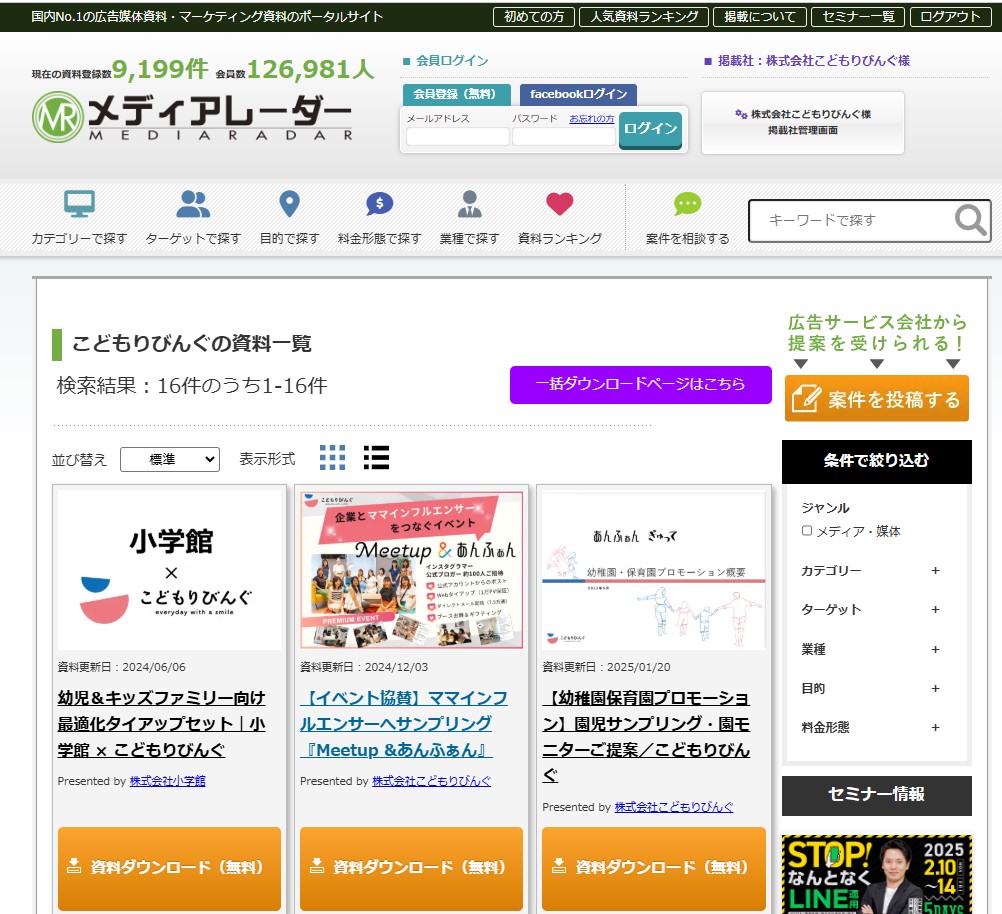Focus the メールアドレス input field
Image resolution: width=1002 pixels, height=914 pixels.
458,136
